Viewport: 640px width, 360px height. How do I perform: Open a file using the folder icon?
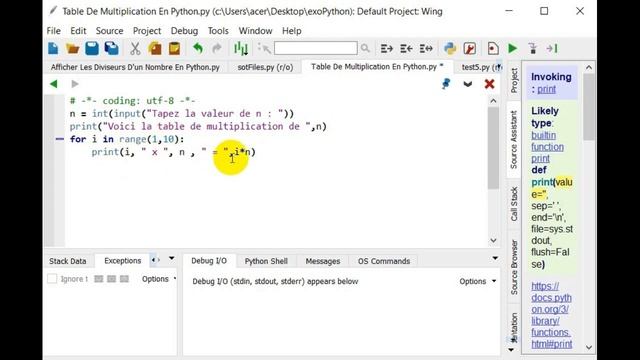[x=73, y=49]
